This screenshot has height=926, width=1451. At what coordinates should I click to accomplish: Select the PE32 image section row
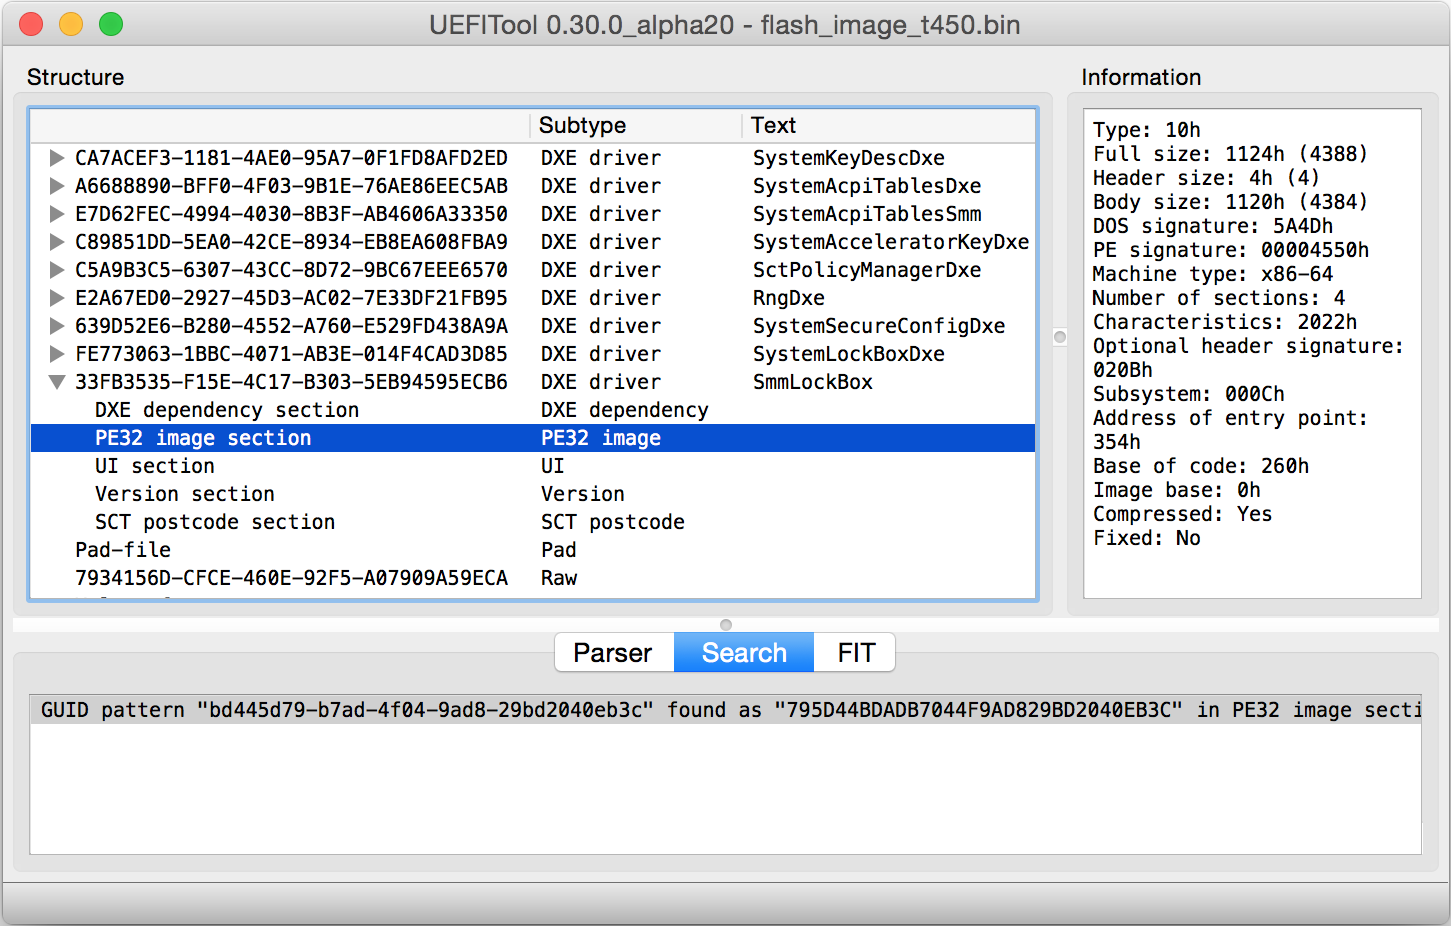pyautogui.click(x=533, y=438)
